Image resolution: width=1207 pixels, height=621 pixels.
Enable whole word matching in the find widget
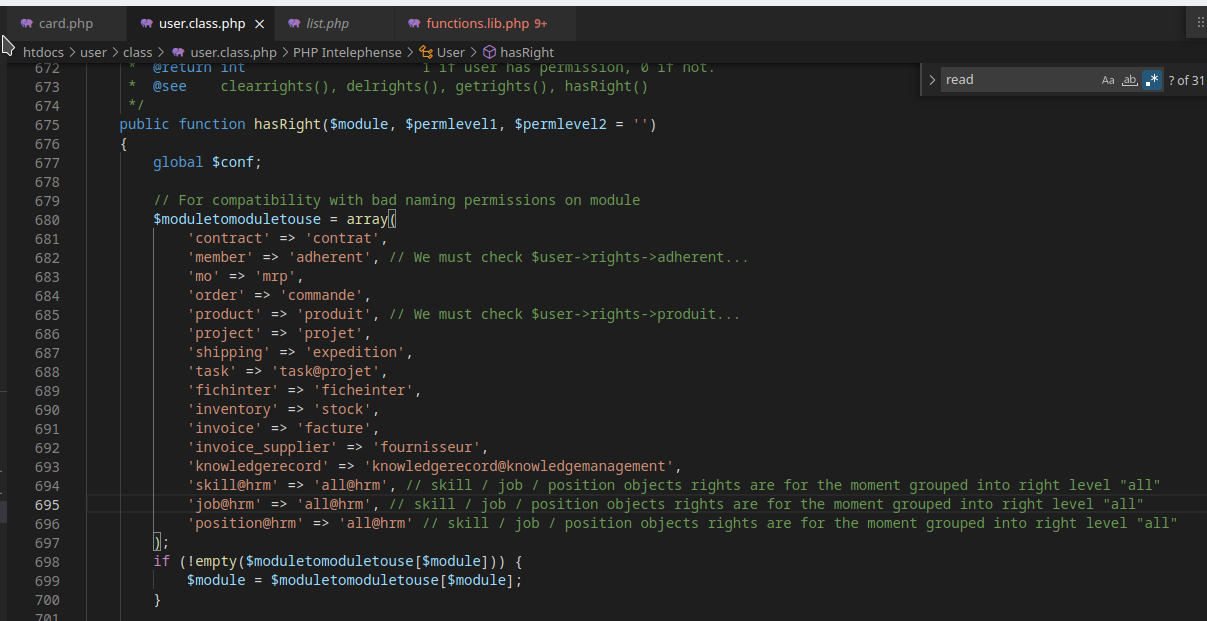(1130, 80)
